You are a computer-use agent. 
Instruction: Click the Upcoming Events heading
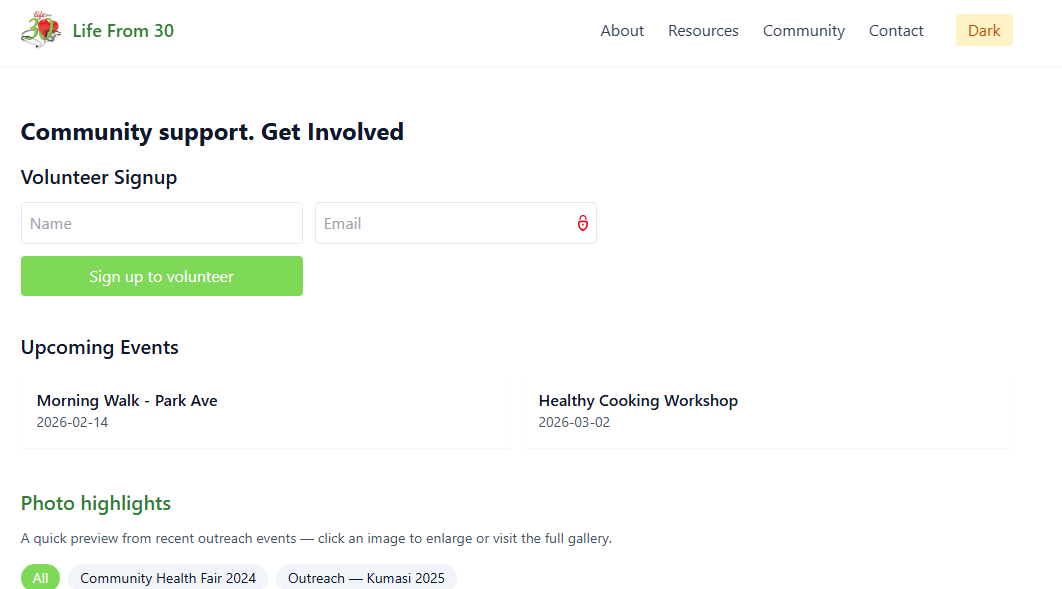pyautogui.click(x=100, y=347)
